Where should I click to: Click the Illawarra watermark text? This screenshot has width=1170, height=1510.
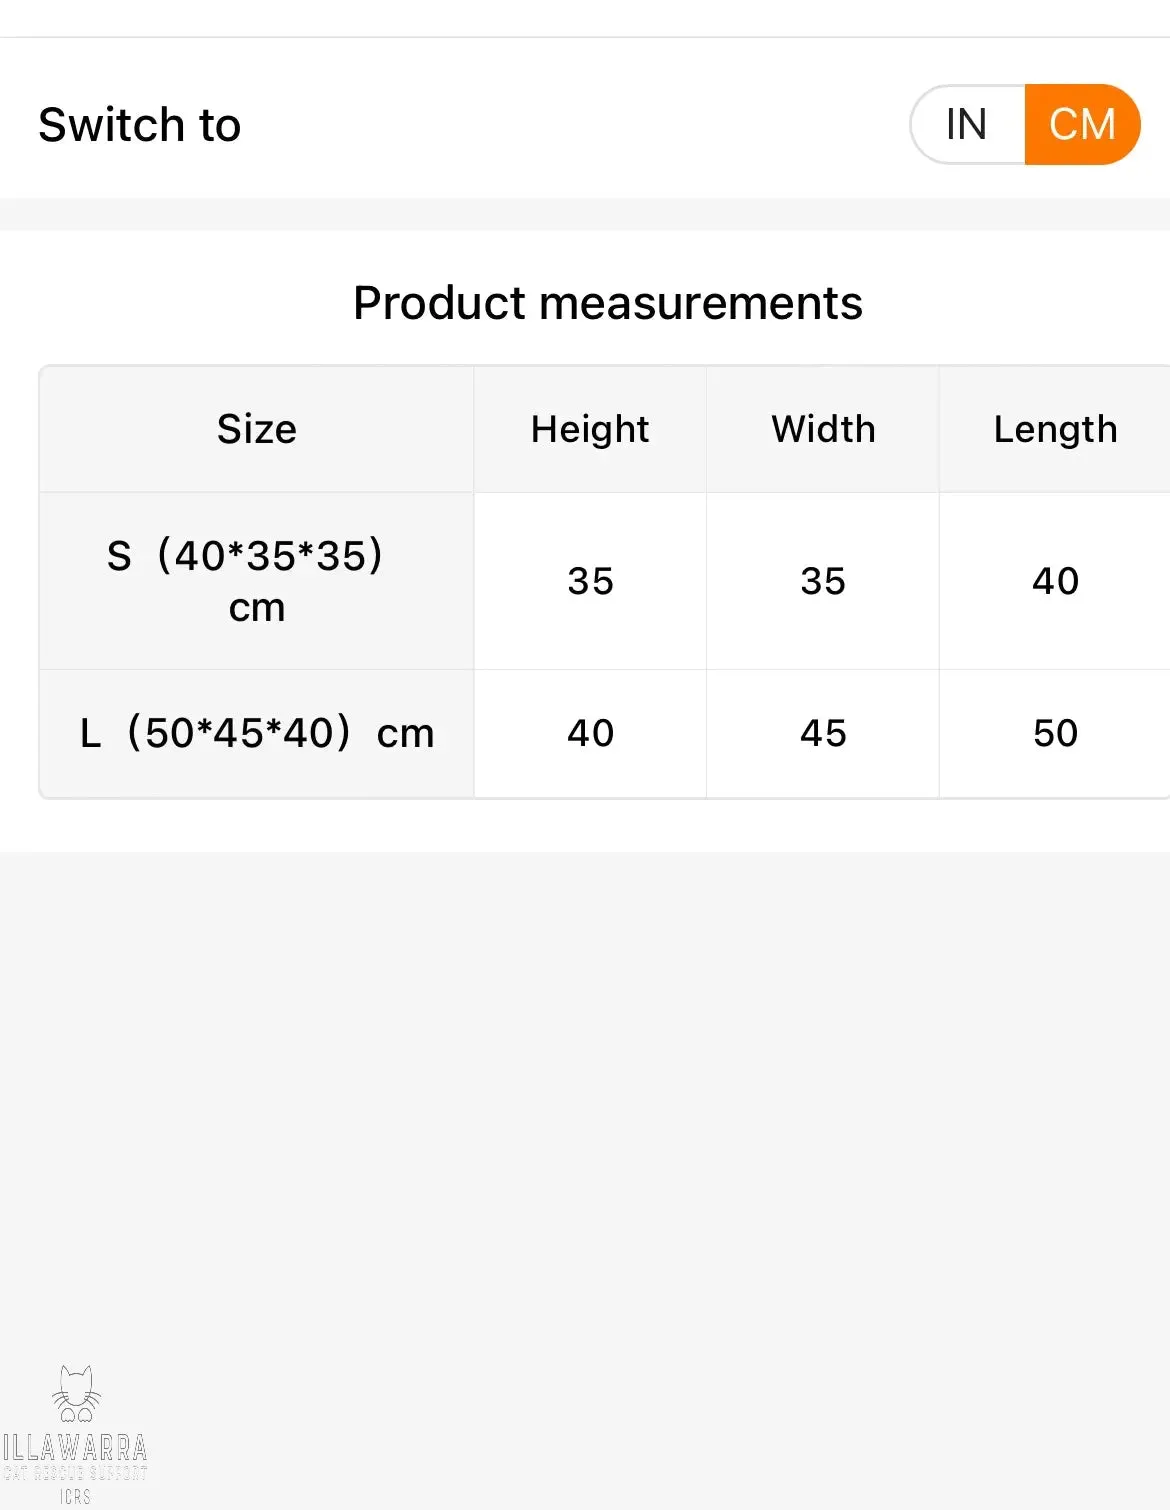pyautogui.click(x=75, y=1448)
